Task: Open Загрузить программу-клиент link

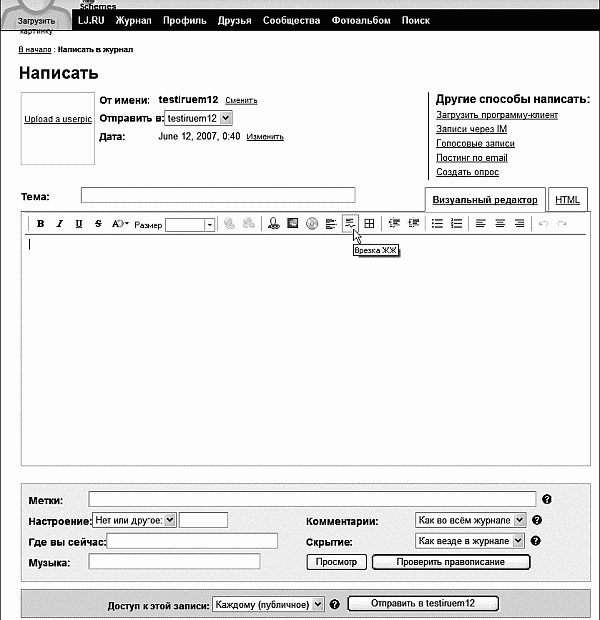Action: pyautogui.click(x=497, y=115)
